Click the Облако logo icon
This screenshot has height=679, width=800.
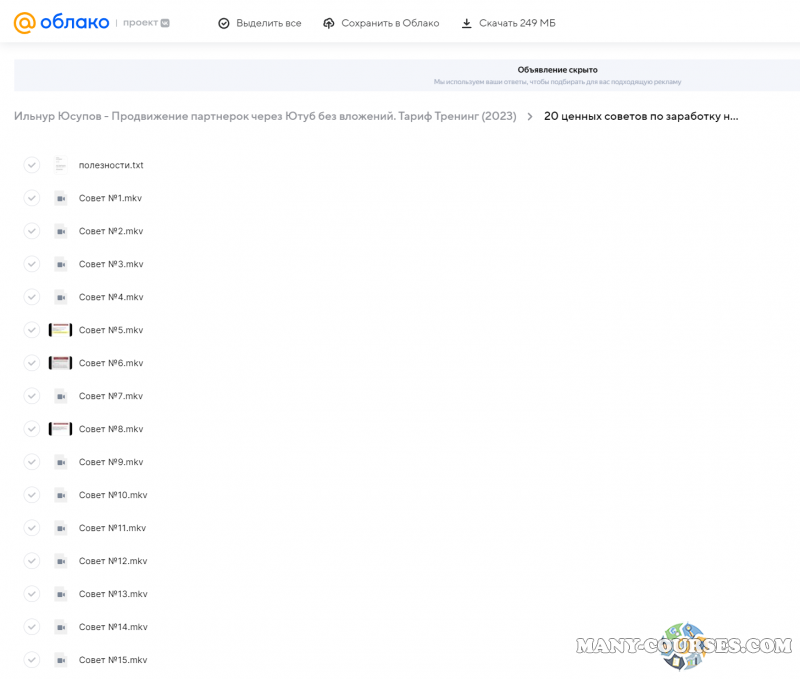25,23
